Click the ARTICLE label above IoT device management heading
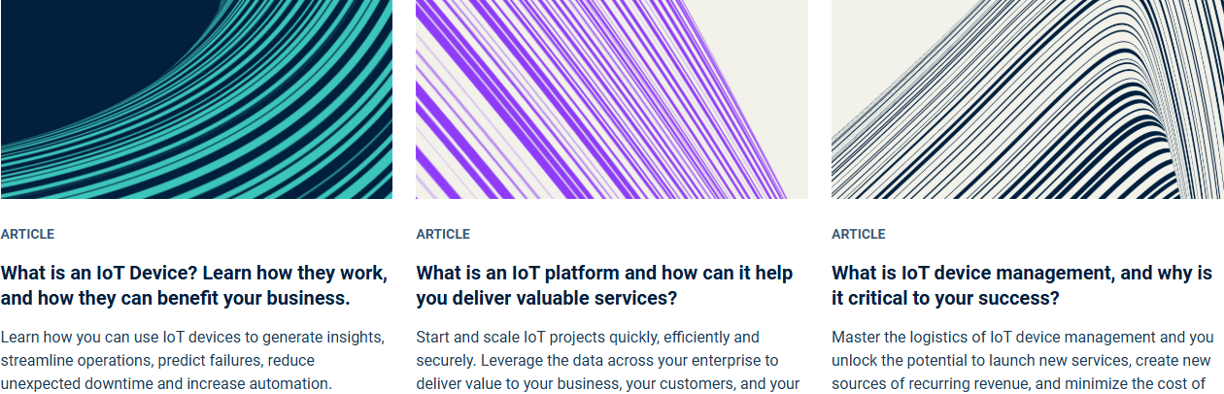 [858, 234]
